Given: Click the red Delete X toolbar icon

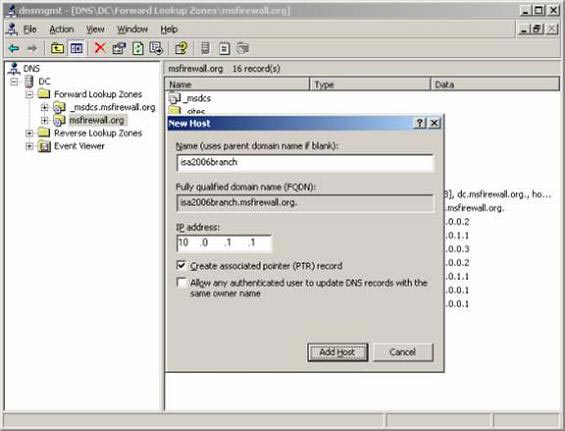Looking at the screenshot, I should click(100, 48).
